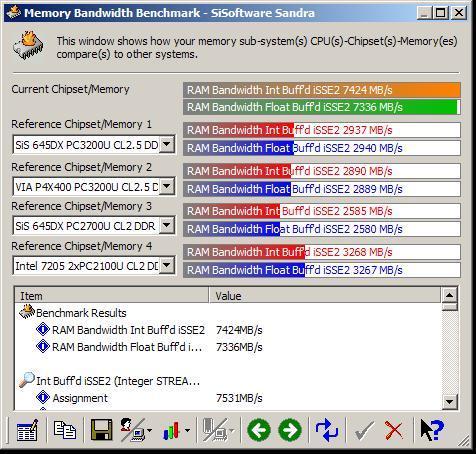Click the Int Buff'd 3268 MB/s bar

tap(322, 252)
